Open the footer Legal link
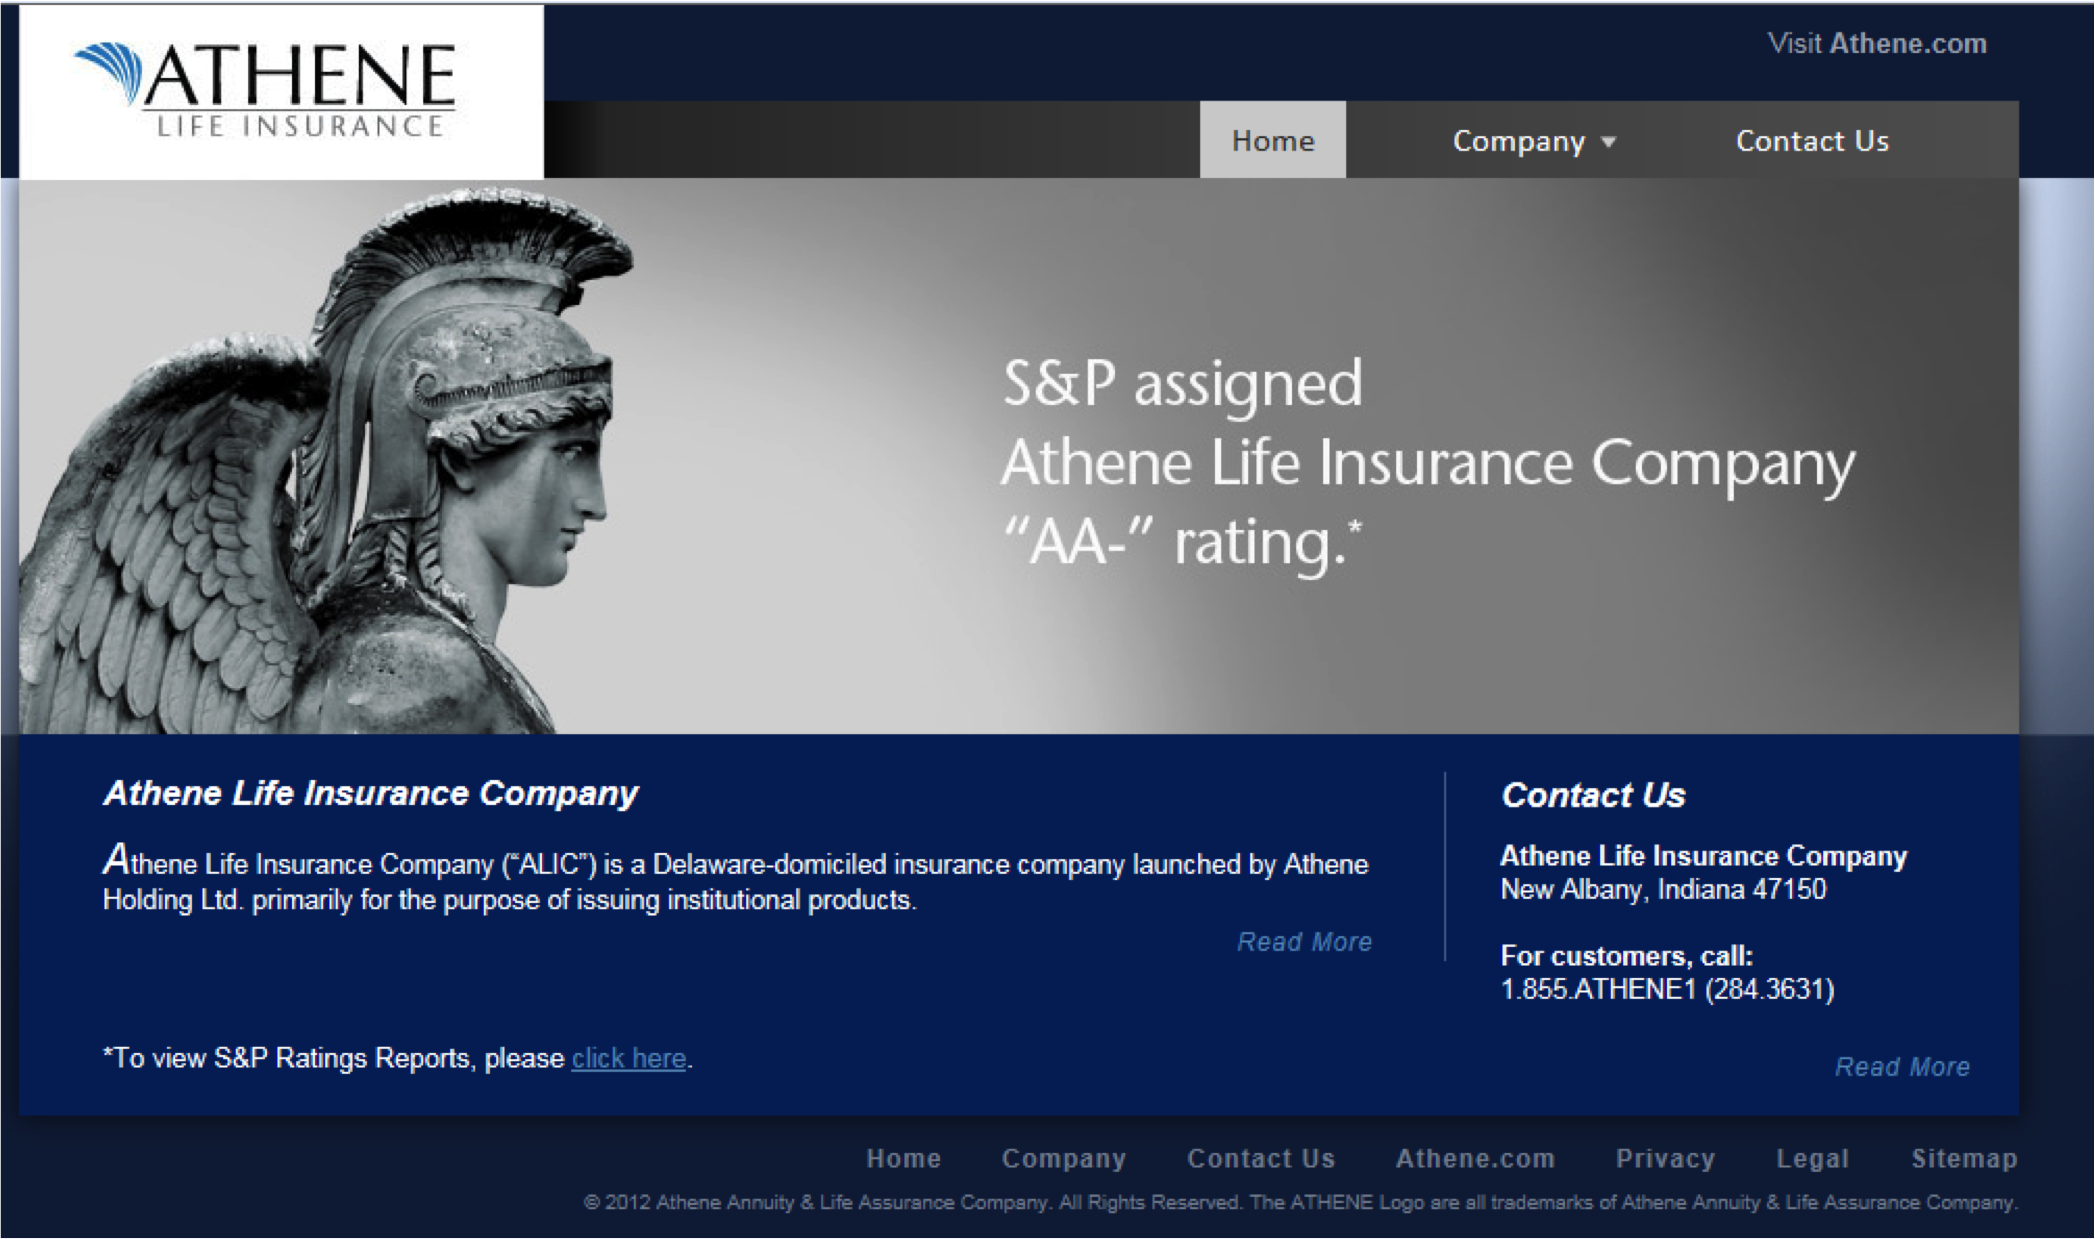 (x=1812, y=1158)
